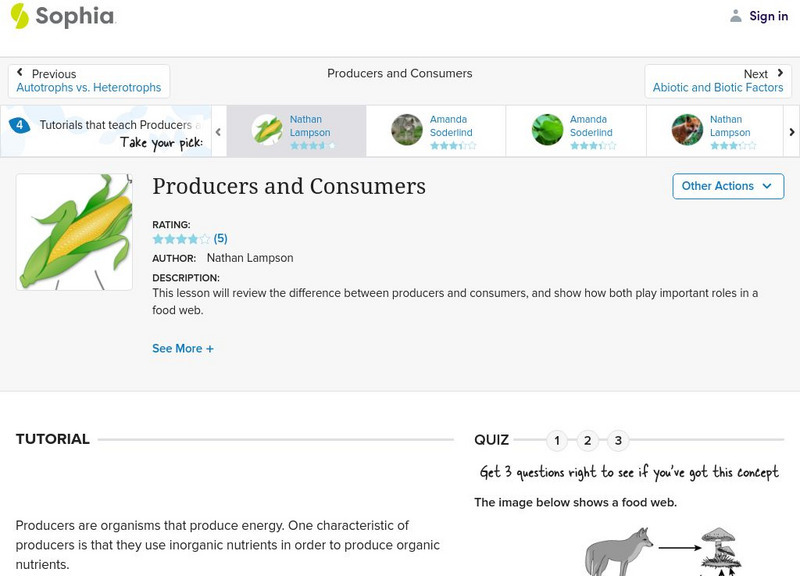Select first Amanda Soderlind tutorial thumbnail
This screenshot has height=576, width=800.
tap(407, 130)
